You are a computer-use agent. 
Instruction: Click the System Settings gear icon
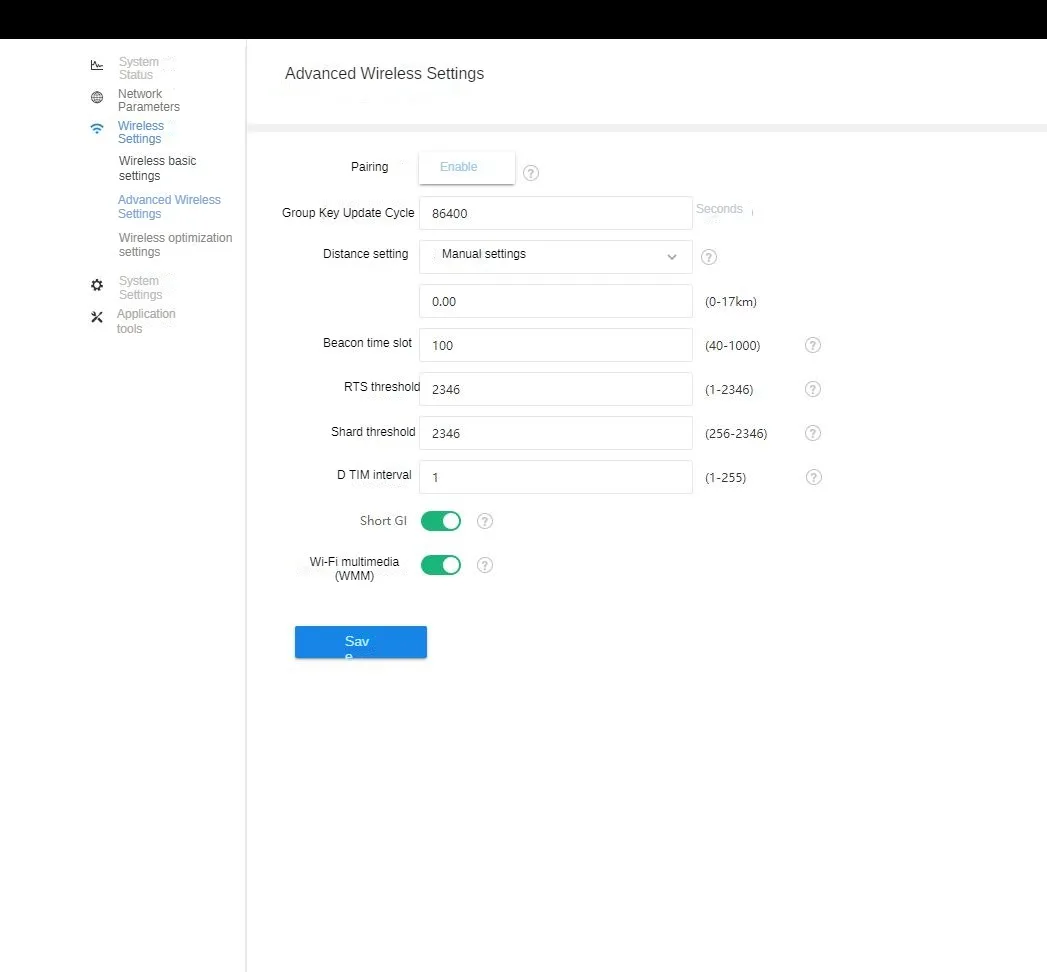[x=97, y=285]
